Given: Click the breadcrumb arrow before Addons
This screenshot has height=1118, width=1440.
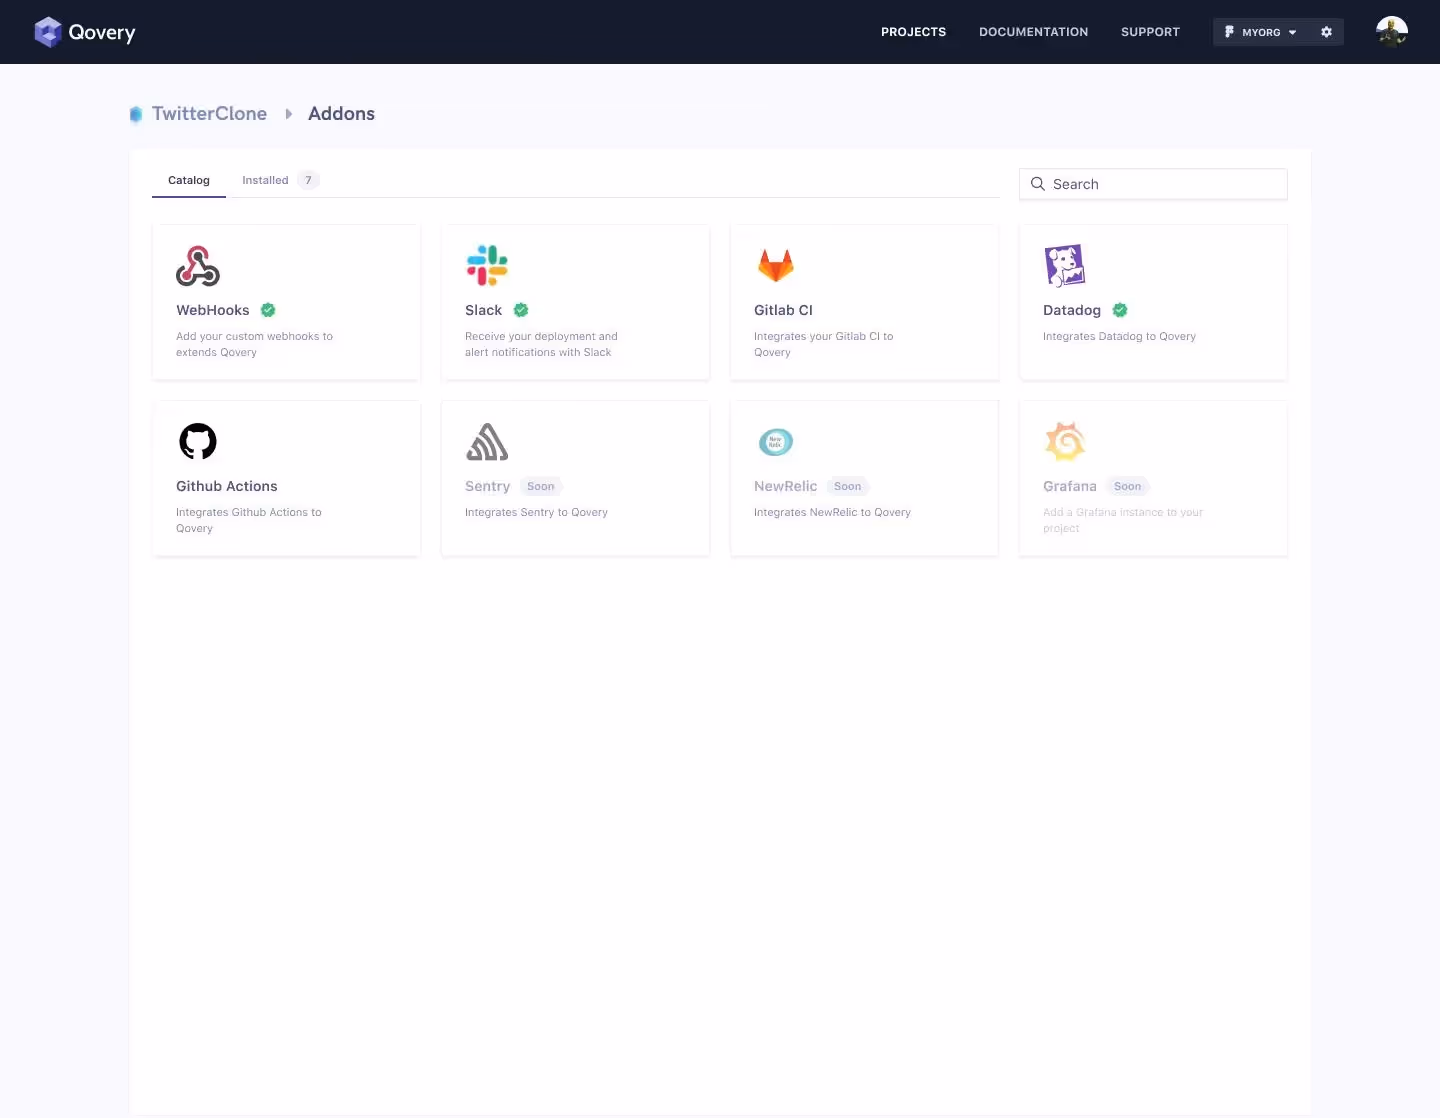Looking at the screenshot, I should [288, 114].
